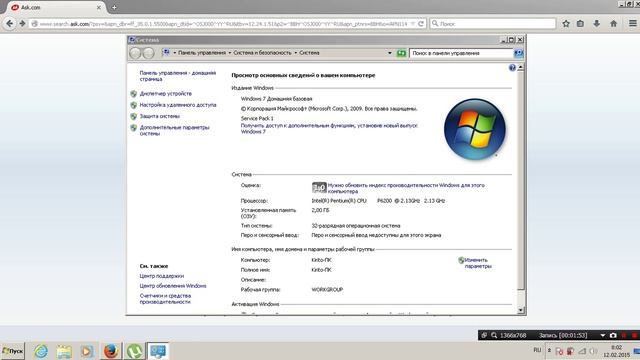
Task: Open Firefox downloads arrow icon
Action: [x=596, y=24]
